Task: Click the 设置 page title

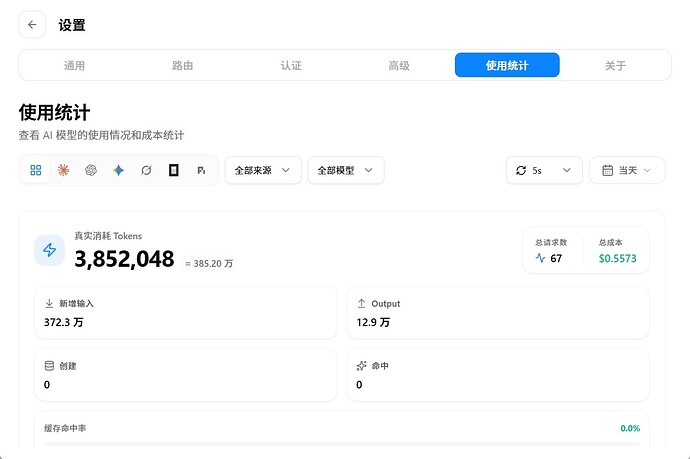Action: [72, 25]
